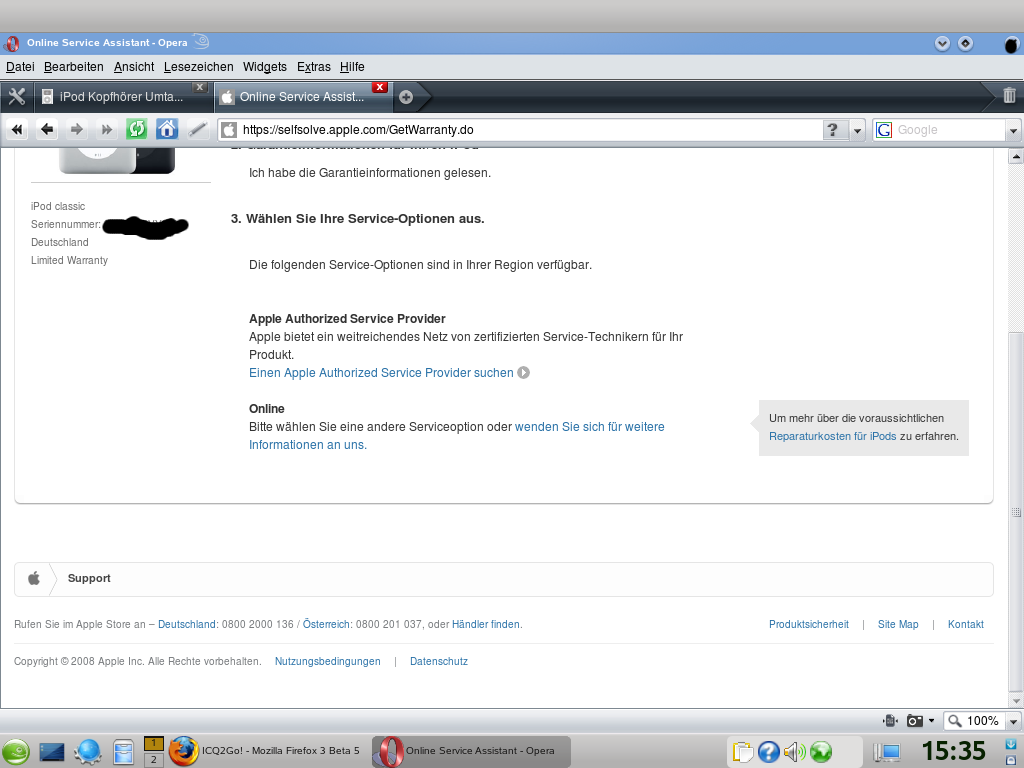Screen dimensions: 1024x768
Task: Open the Google search engine dropdown
Action: [1013, 130]
